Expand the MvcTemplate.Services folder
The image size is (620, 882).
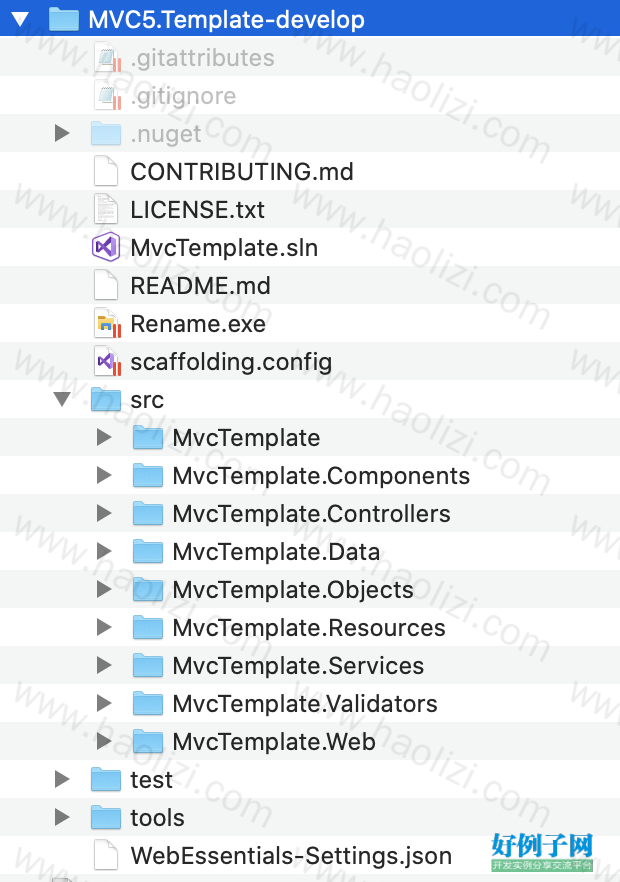104,665
